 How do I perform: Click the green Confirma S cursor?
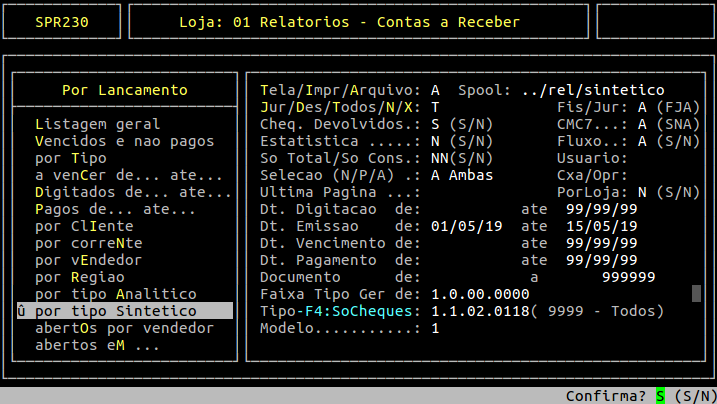[x=659, y=396]
